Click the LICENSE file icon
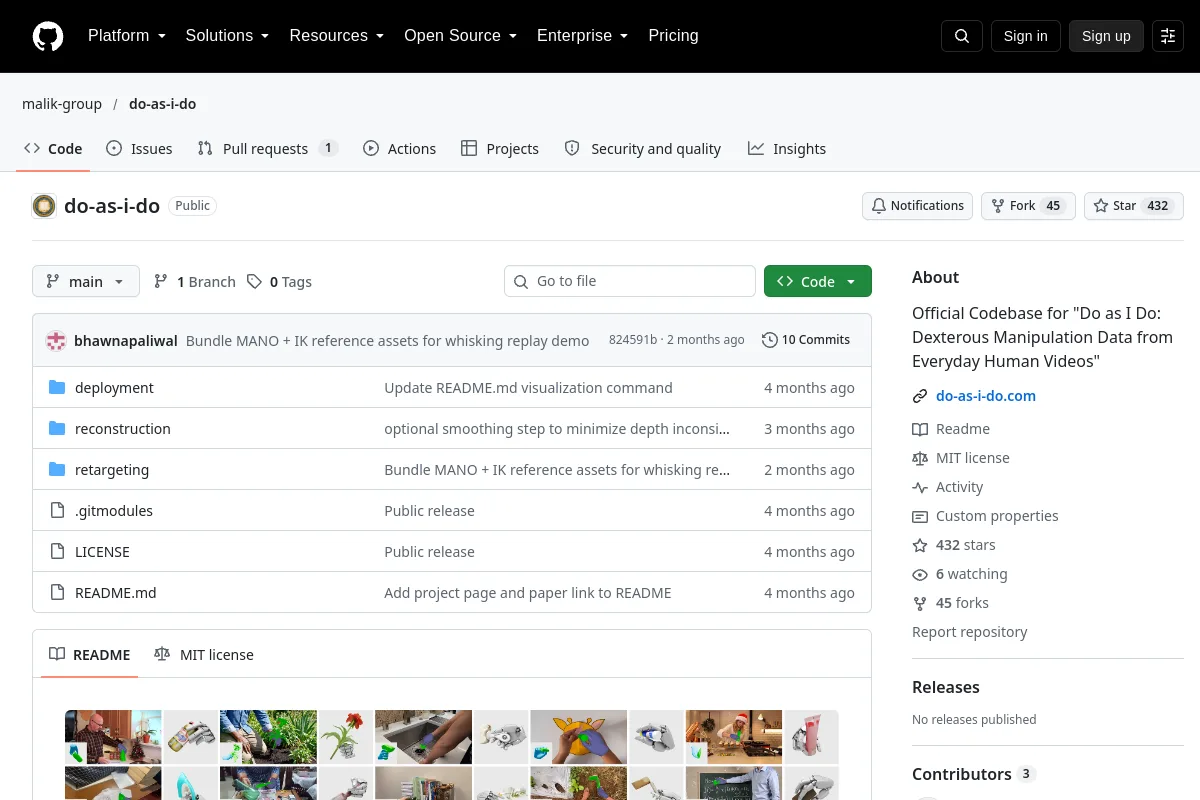This screenshot has height=800, width=1200. click(x=57, y=552)
